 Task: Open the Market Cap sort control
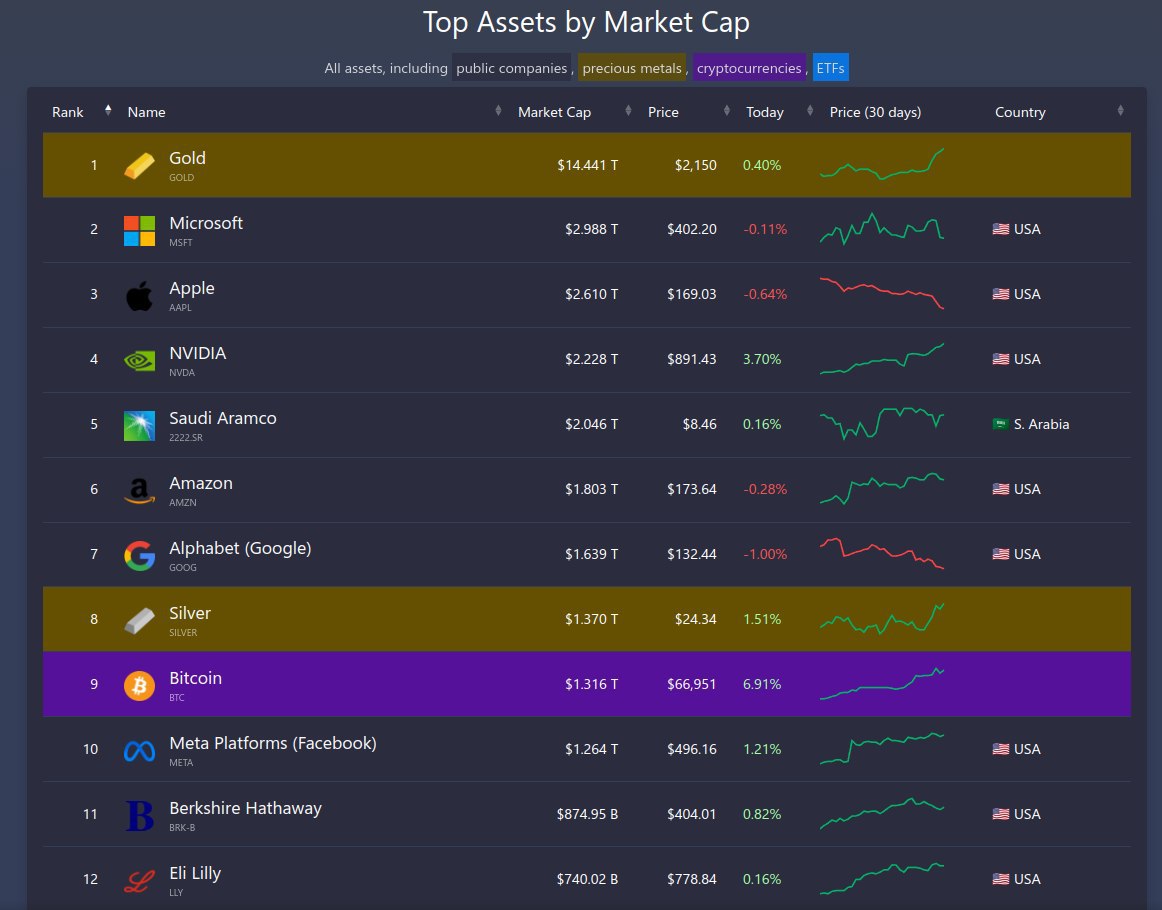[497, 111]
